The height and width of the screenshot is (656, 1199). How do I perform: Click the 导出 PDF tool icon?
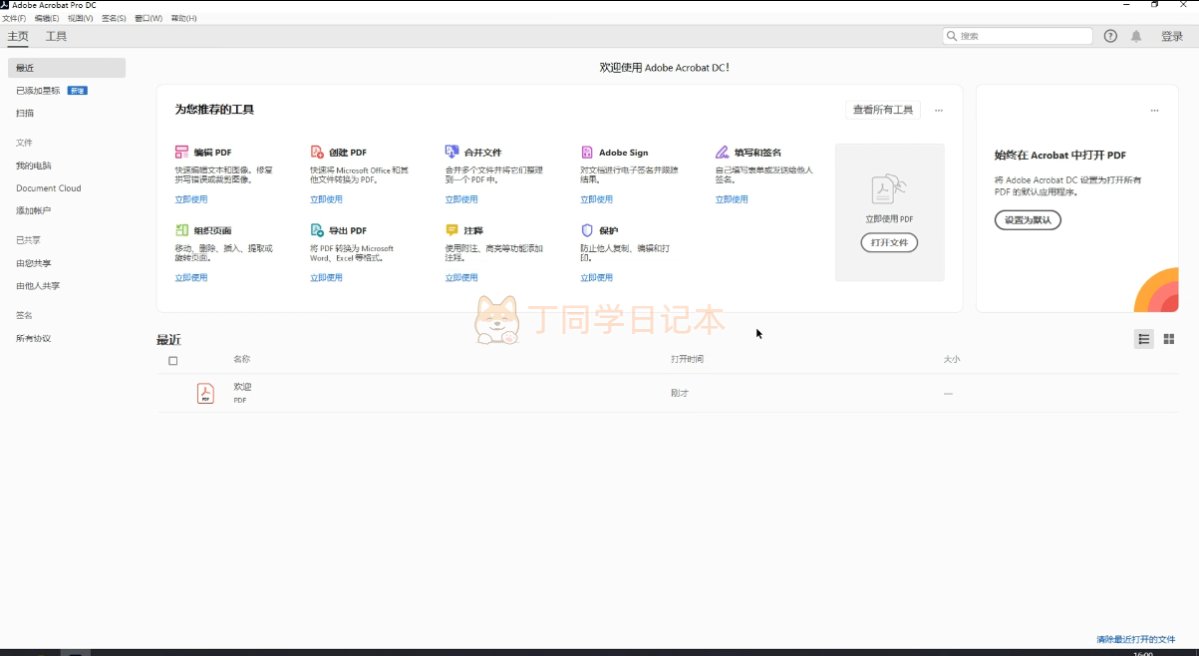(x=317, y=230)
